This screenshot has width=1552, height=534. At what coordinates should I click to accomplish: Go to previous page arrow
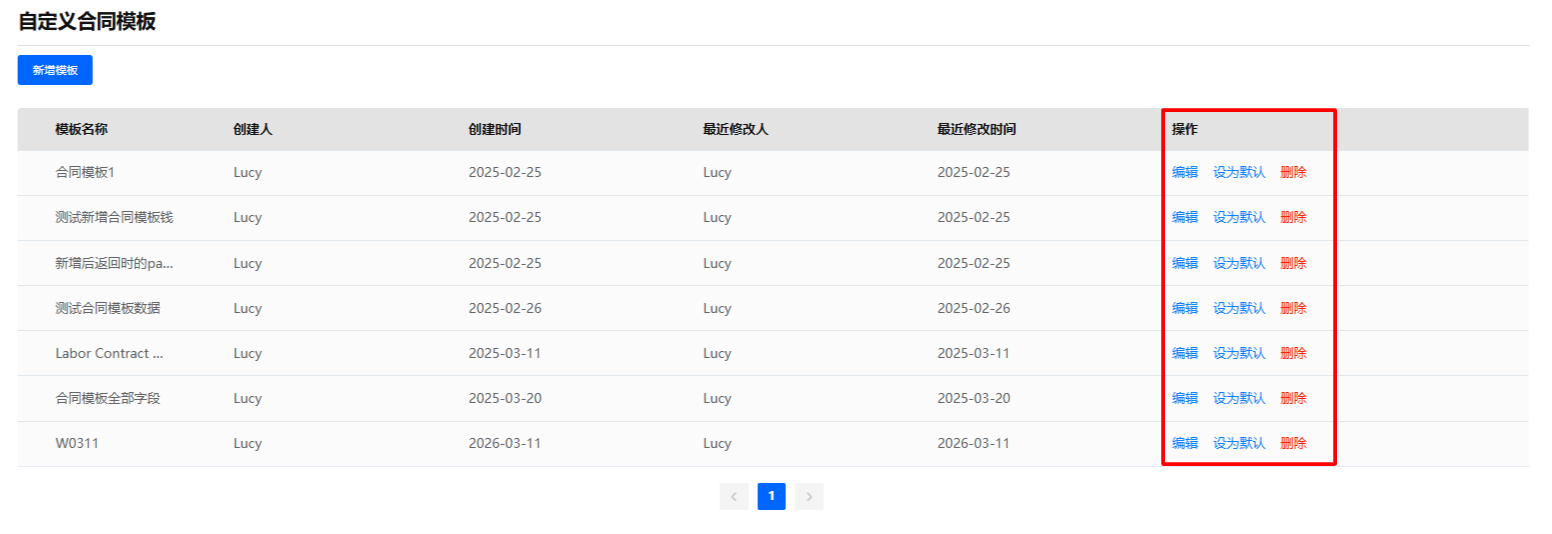734,496
